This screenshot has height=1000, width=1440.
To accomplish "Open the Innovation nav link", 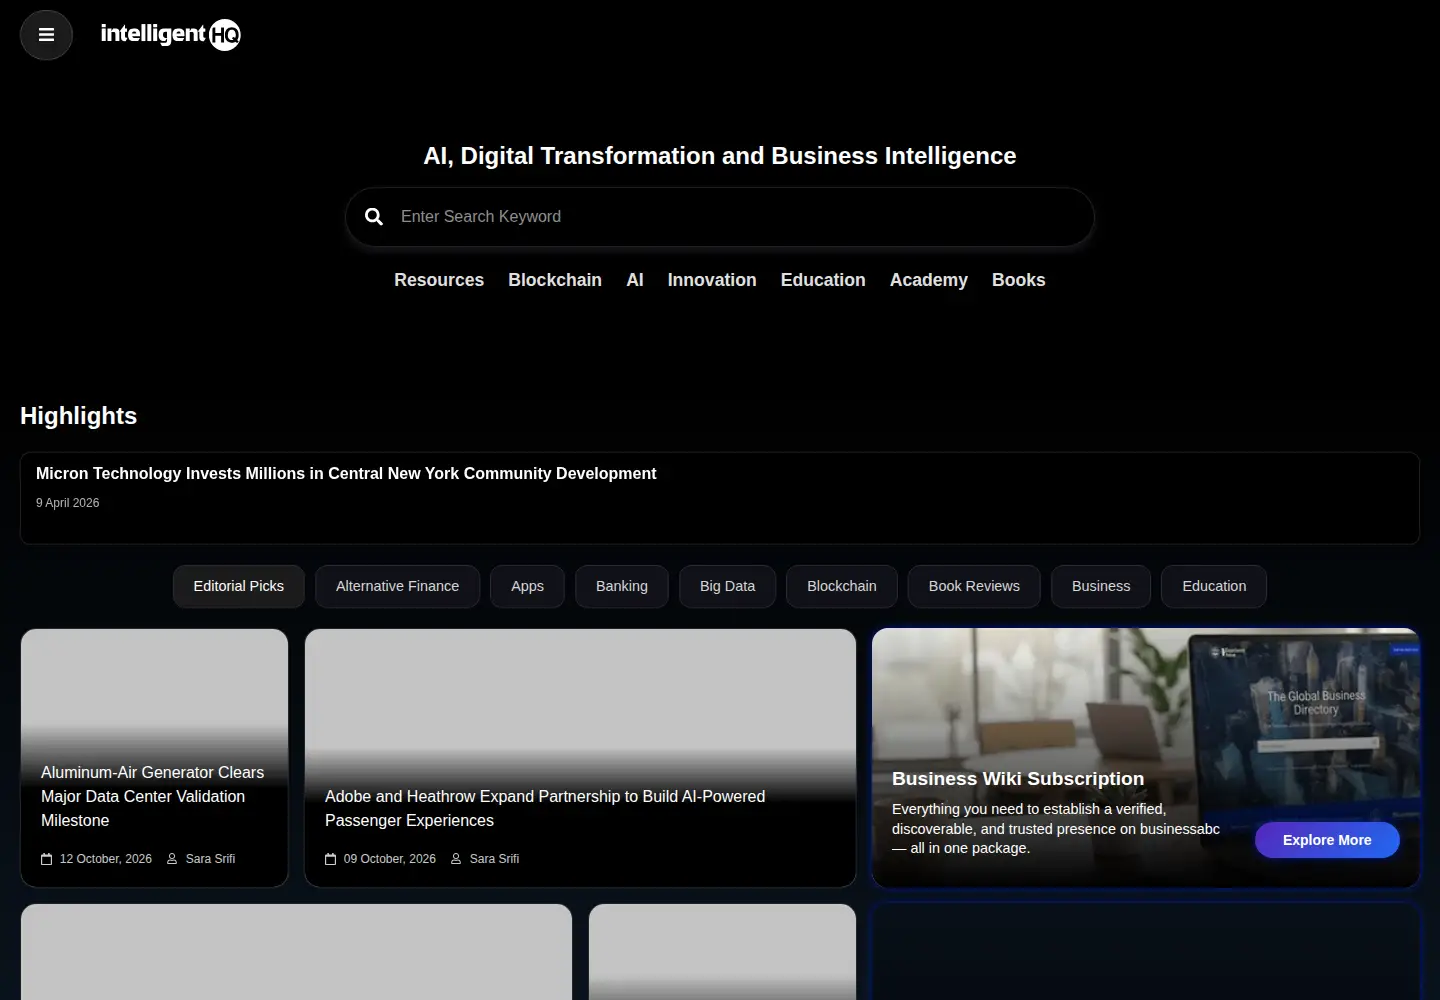I will tap(712, 280).
